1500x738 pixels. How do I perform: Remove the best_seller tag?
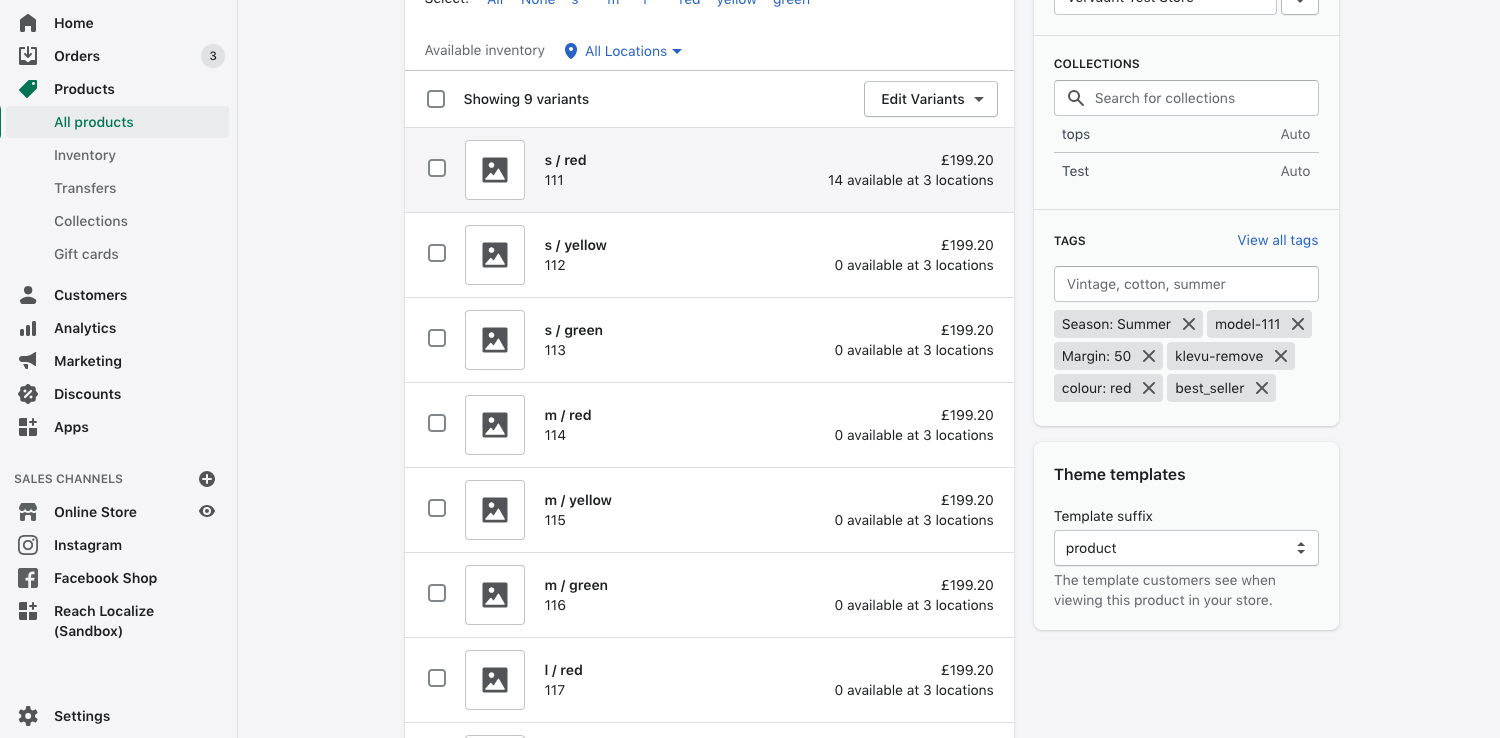click(x=1262, y=388)
